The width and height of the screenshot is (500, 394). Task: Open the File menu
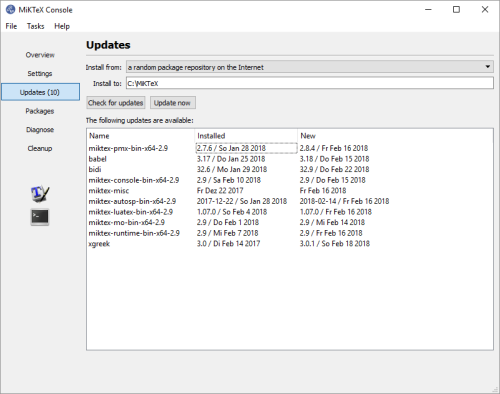tap(11, 26)
